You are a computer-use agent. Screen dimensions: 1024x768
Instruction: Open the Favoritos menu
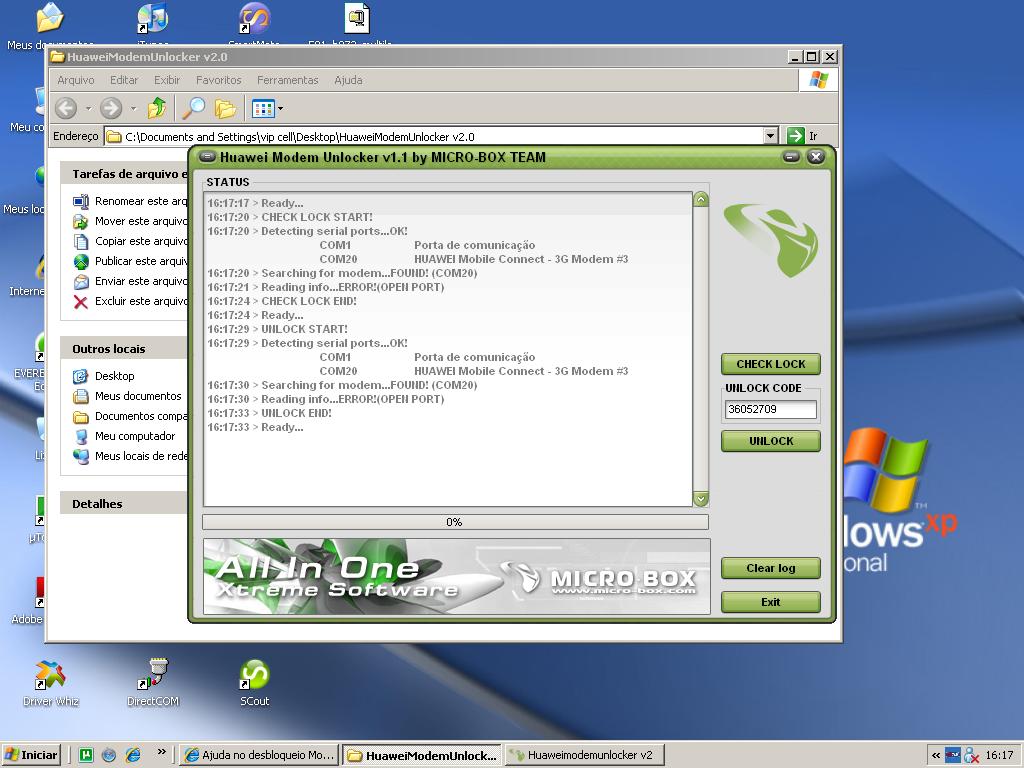218,80
